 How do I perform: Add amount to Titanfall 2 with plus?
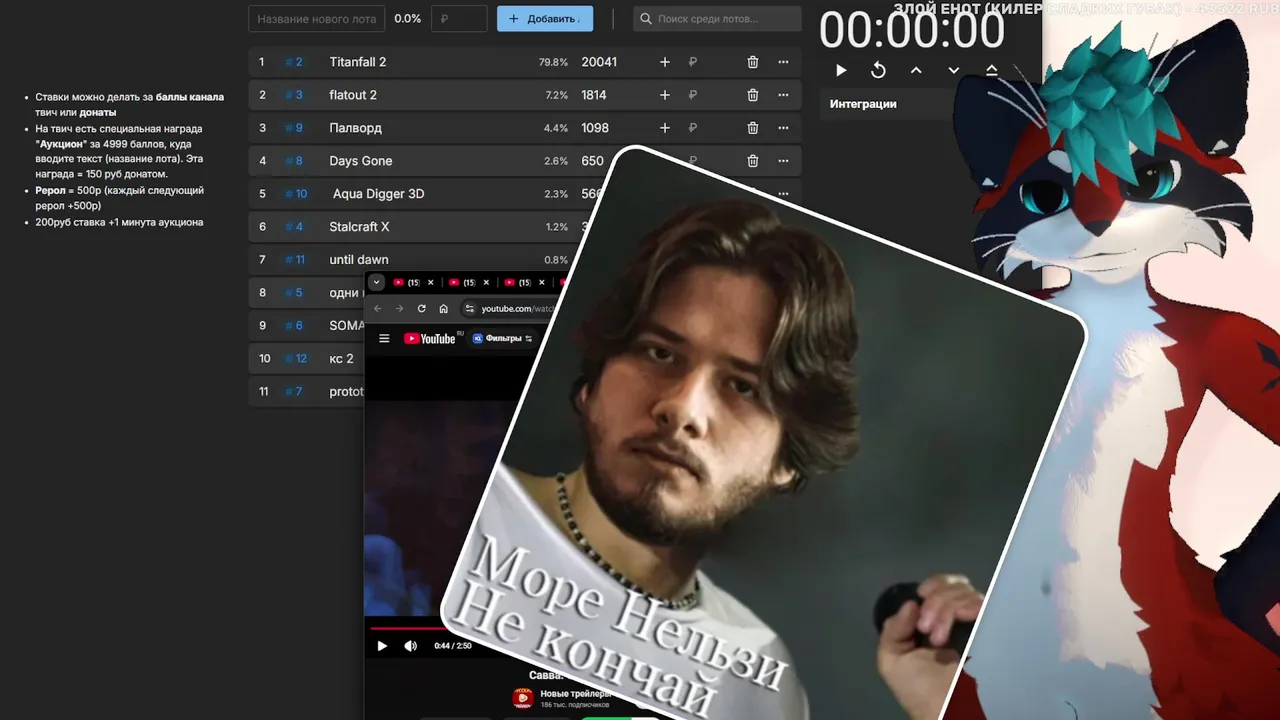point(665,62)
